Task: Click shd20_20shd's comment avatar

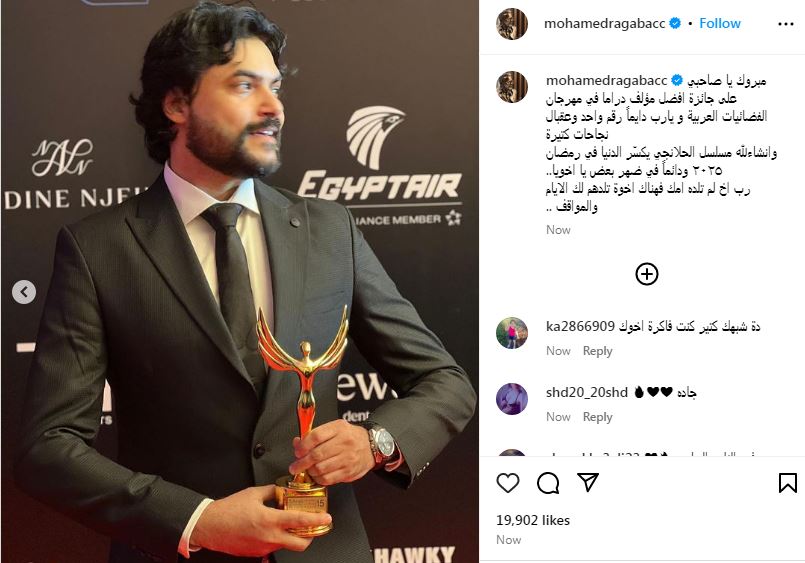Action: pos(512,399)
